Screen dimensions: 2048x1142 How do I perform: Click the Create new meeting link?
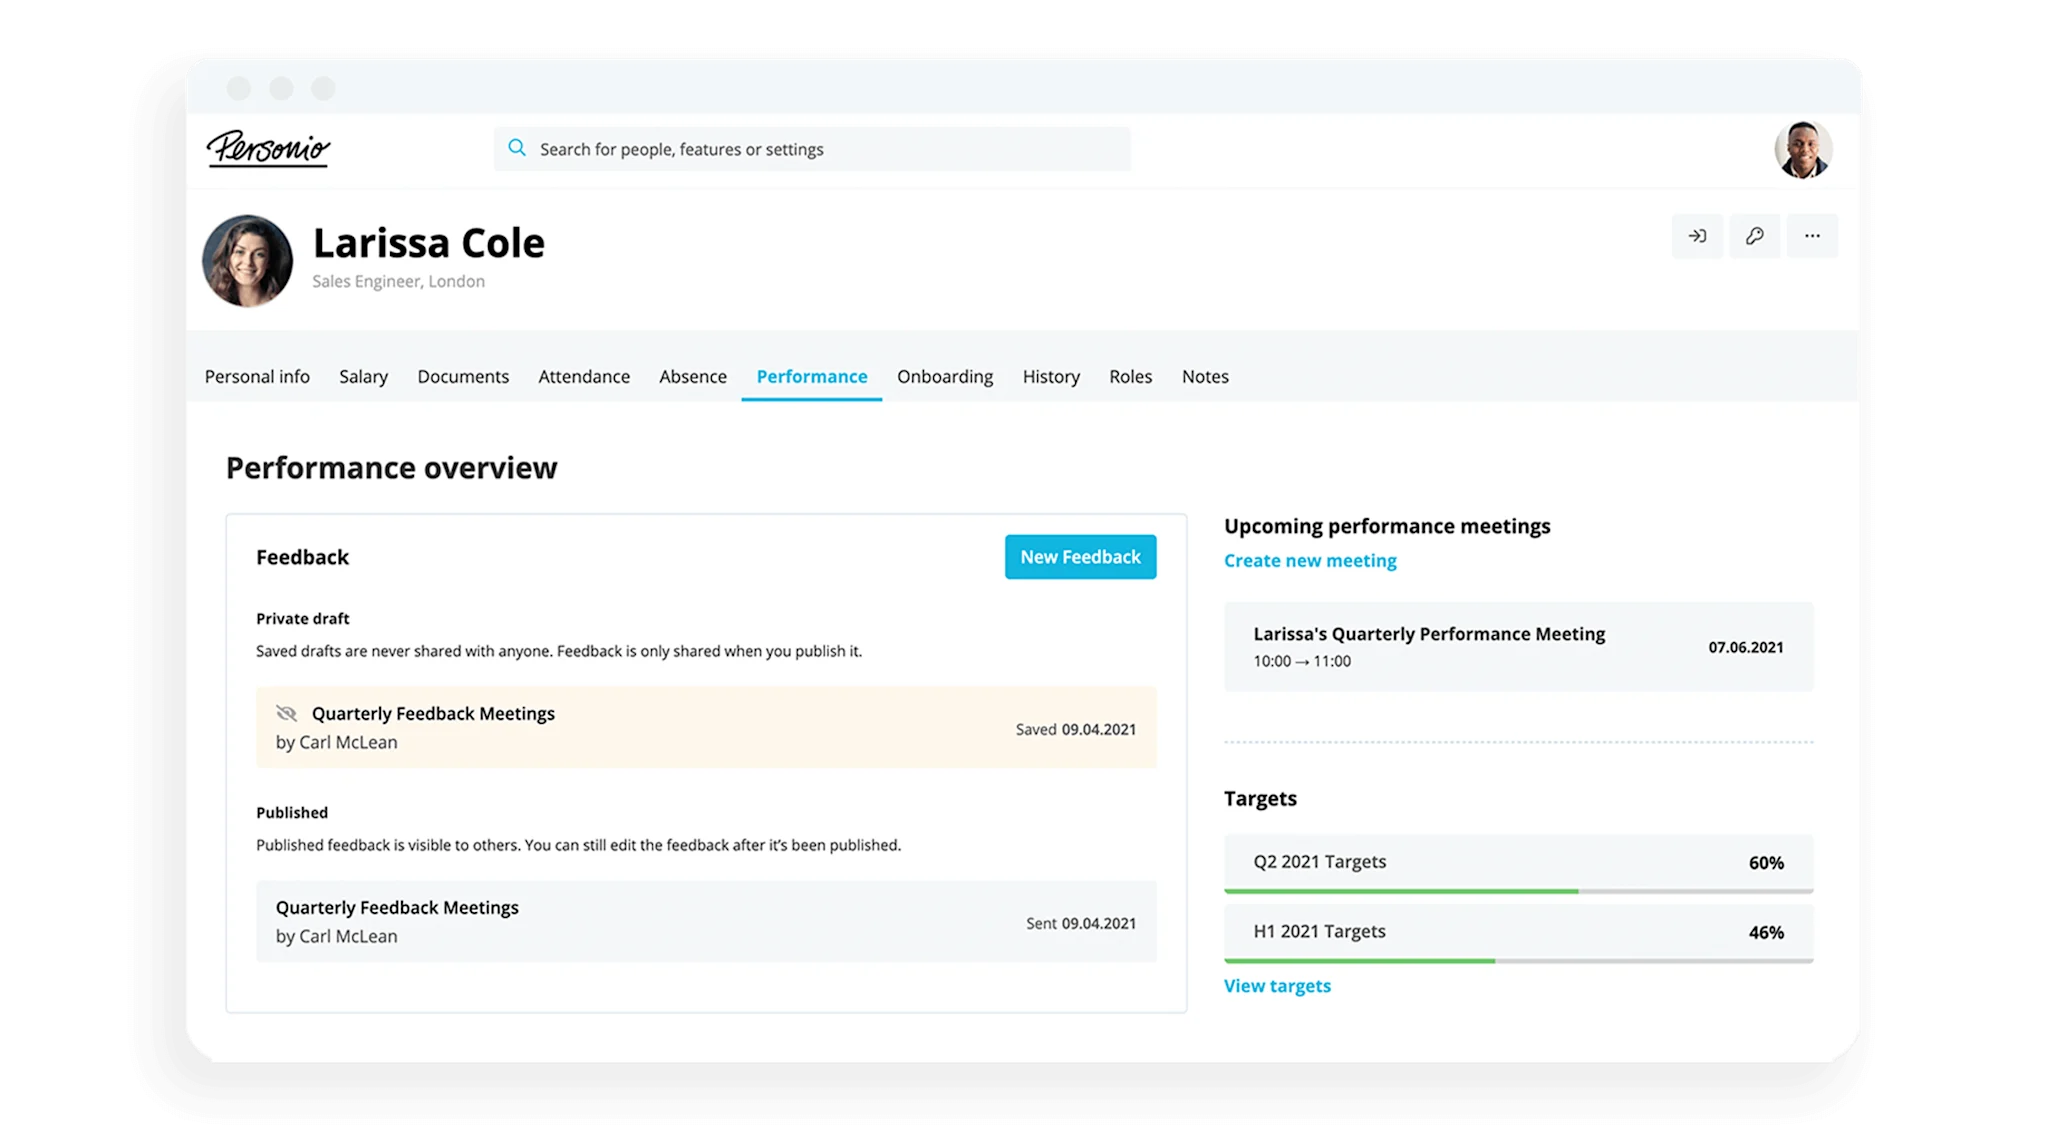1310,561
